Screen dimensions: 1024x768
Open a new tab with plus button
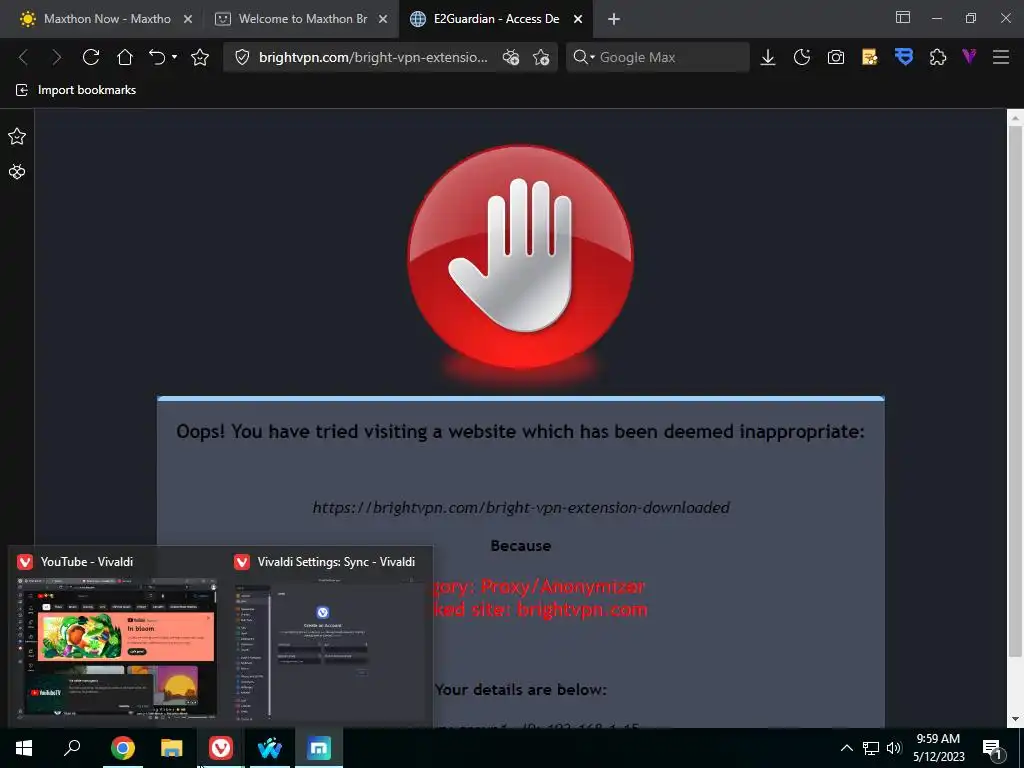coord(613,19)
